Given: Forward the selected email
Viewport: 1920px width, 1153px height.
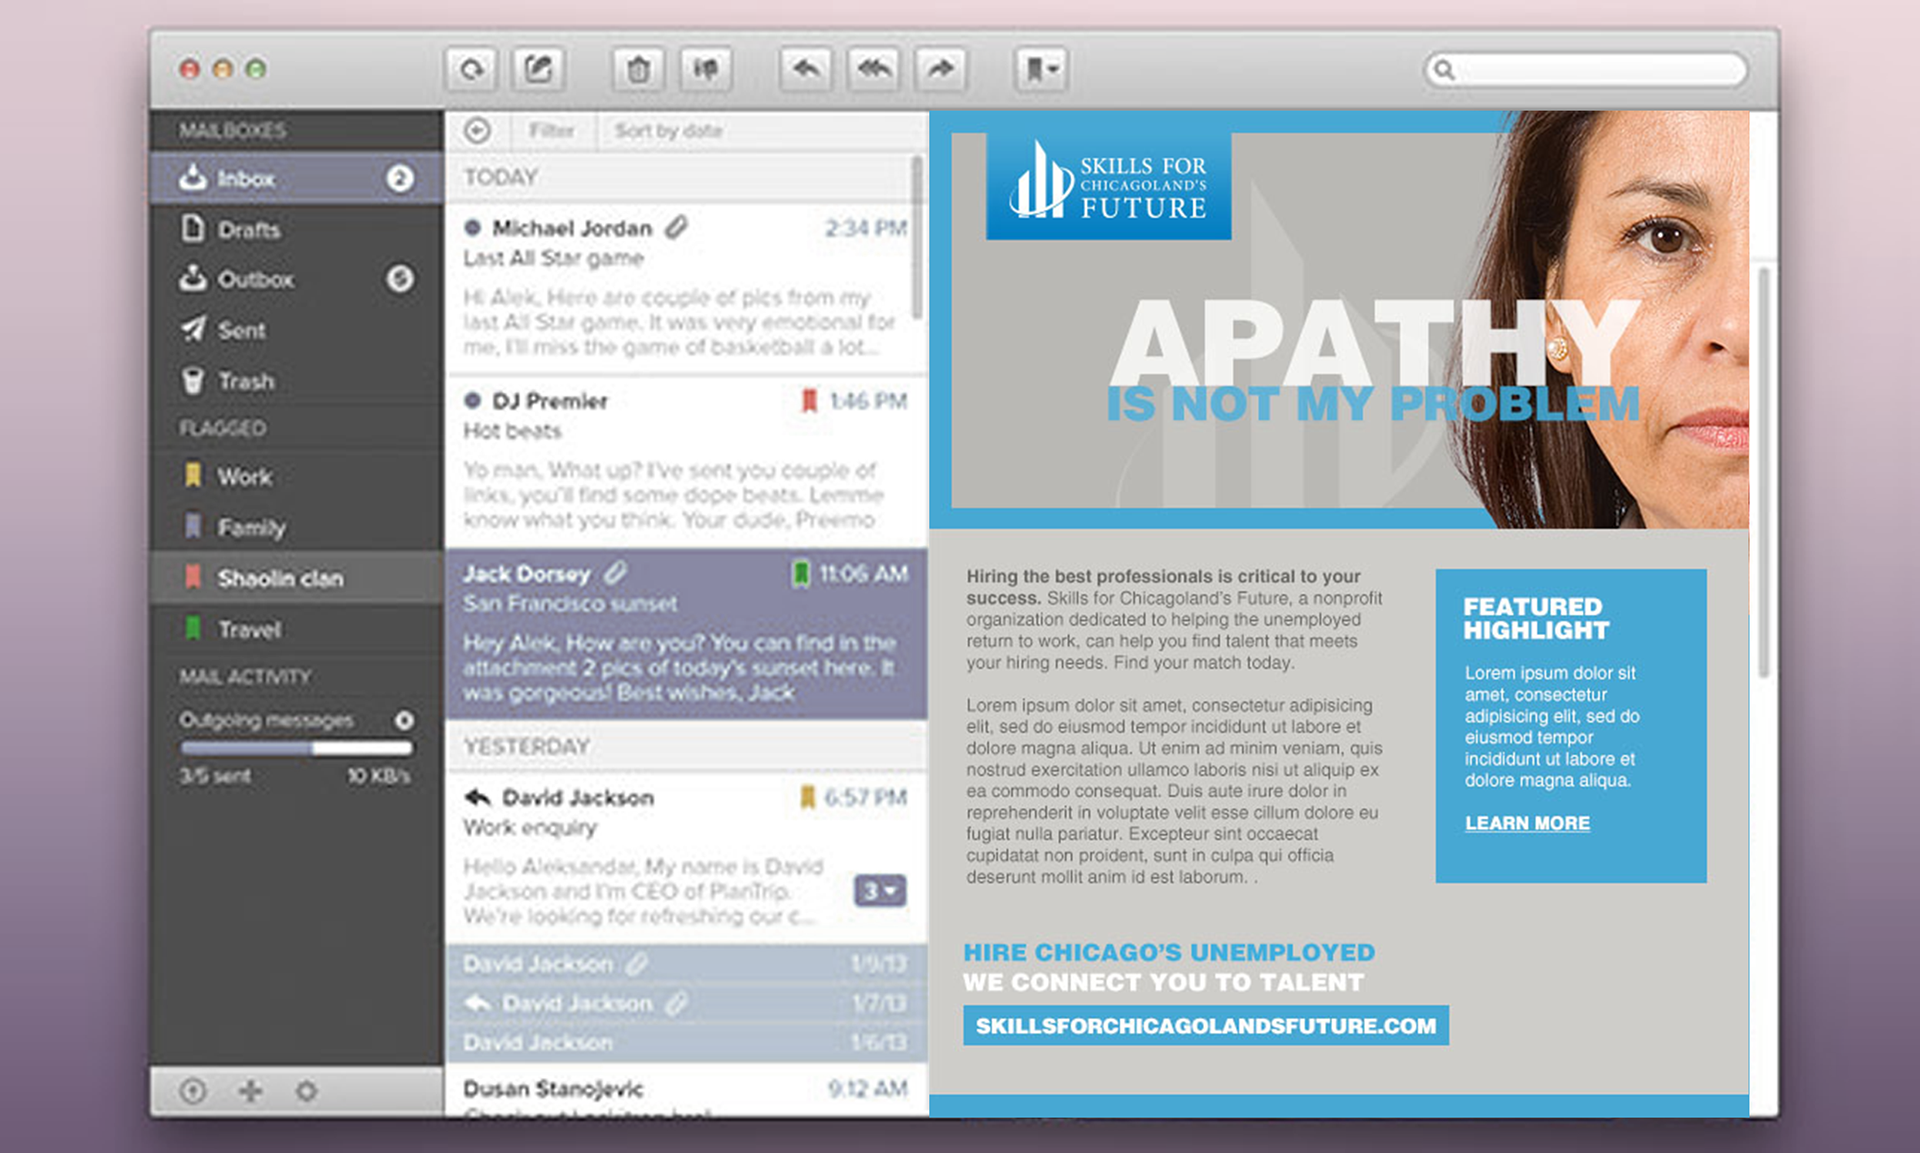Looking at the screenshot, I should 941,69.
